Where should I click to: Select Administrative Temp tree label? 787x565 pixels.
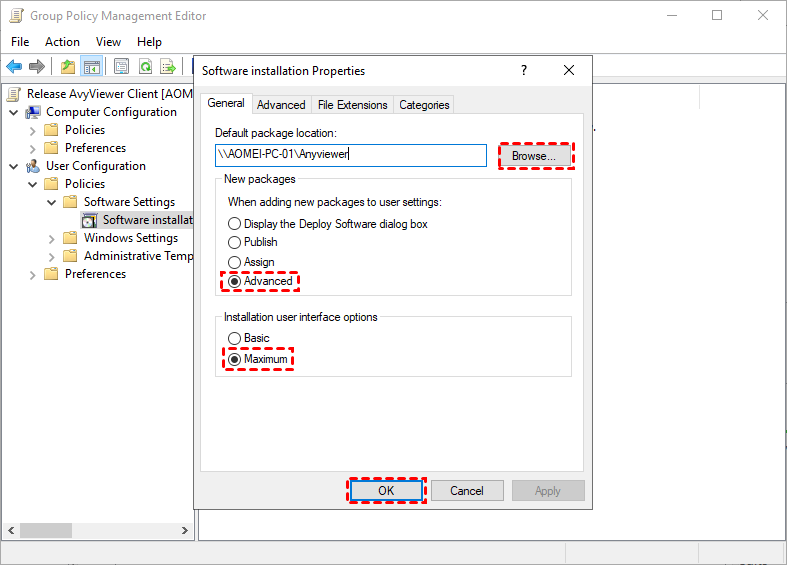coord(138,256)
